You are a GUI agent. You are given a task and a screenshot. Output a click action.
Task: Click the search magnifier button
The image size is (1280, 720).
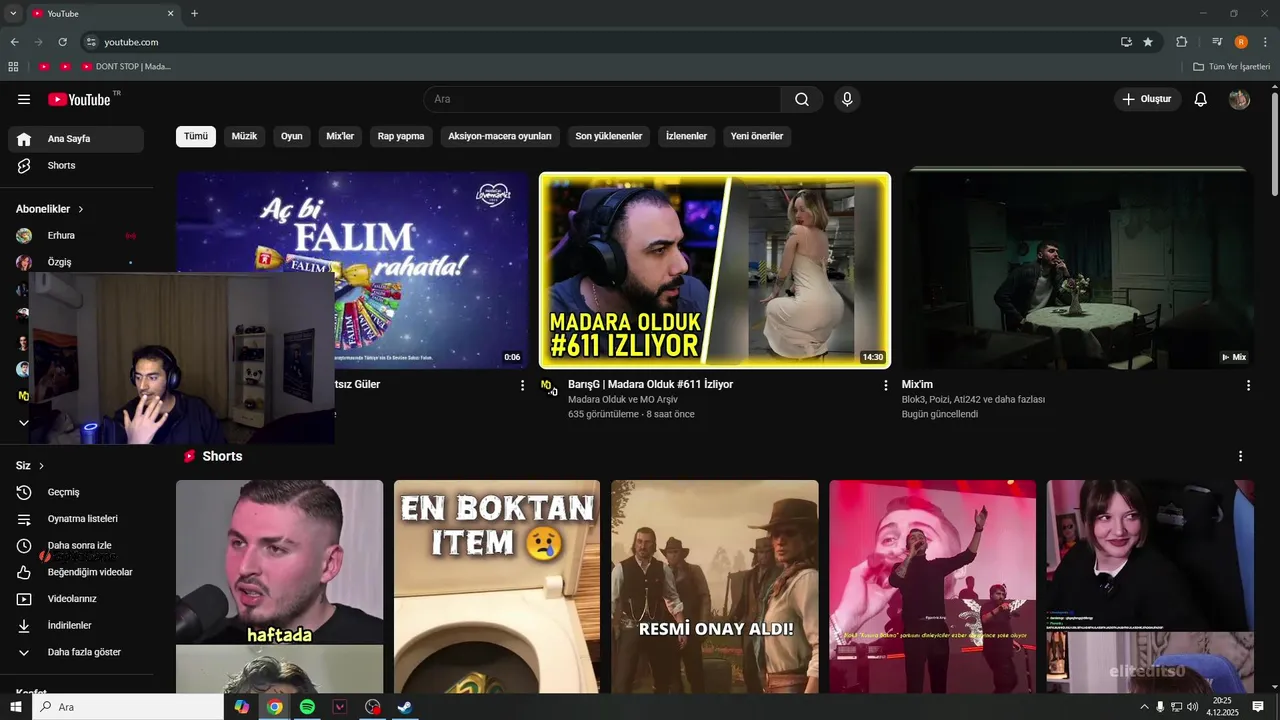point(802,99)
